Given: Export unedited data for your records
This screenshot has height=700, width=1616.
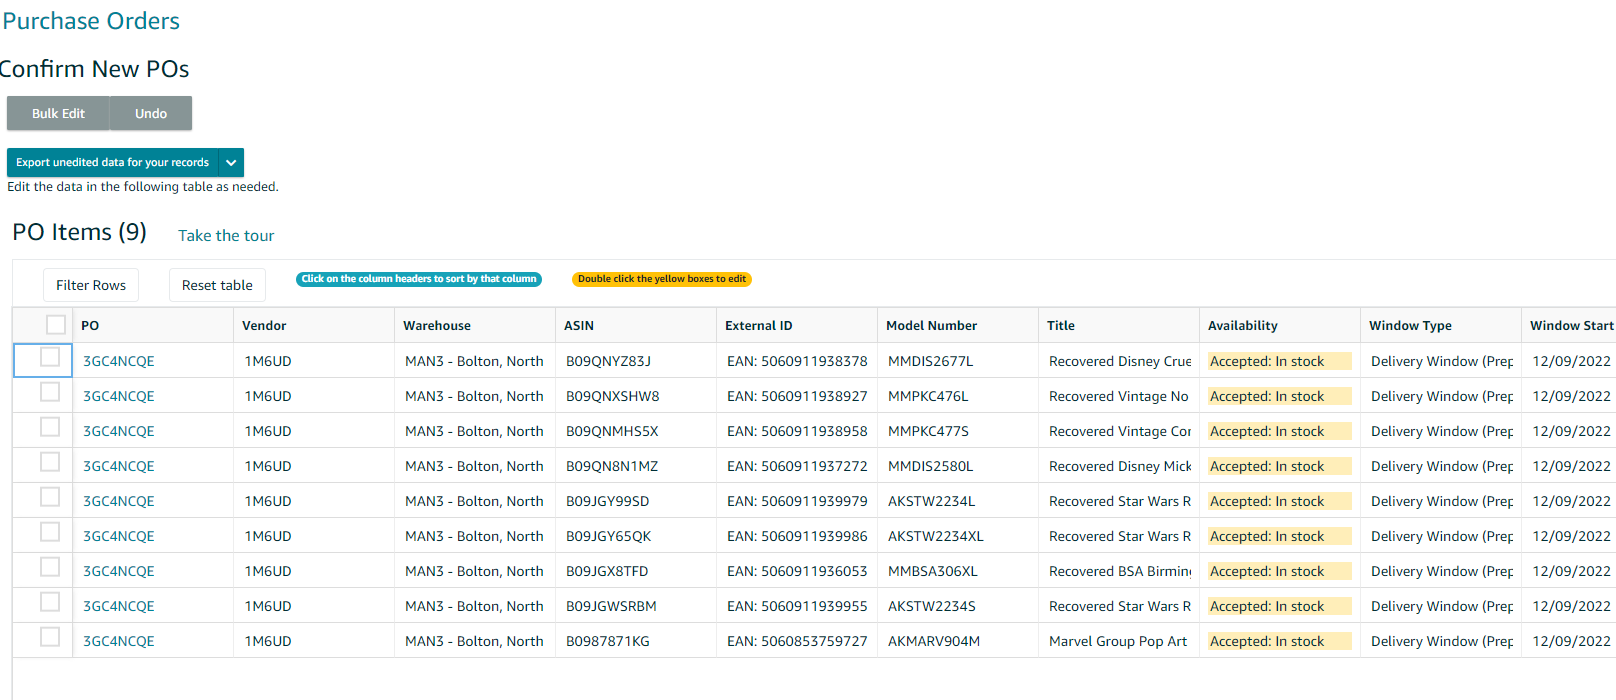Looking at the screenshot, I should click(x=112, y=162).
